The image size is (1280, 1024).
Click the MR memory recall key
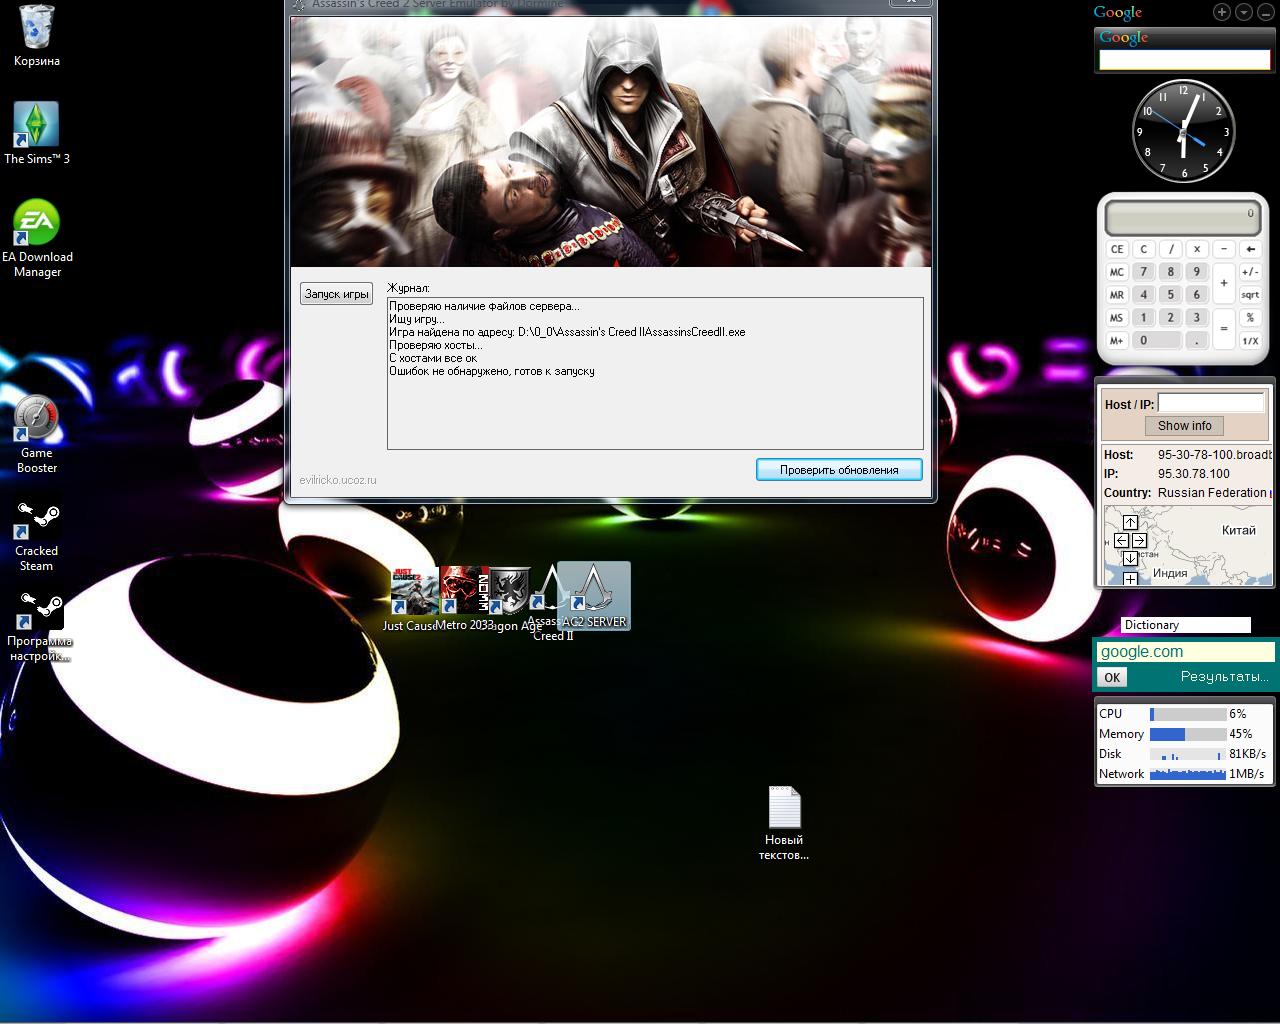tap(1117, 295)
